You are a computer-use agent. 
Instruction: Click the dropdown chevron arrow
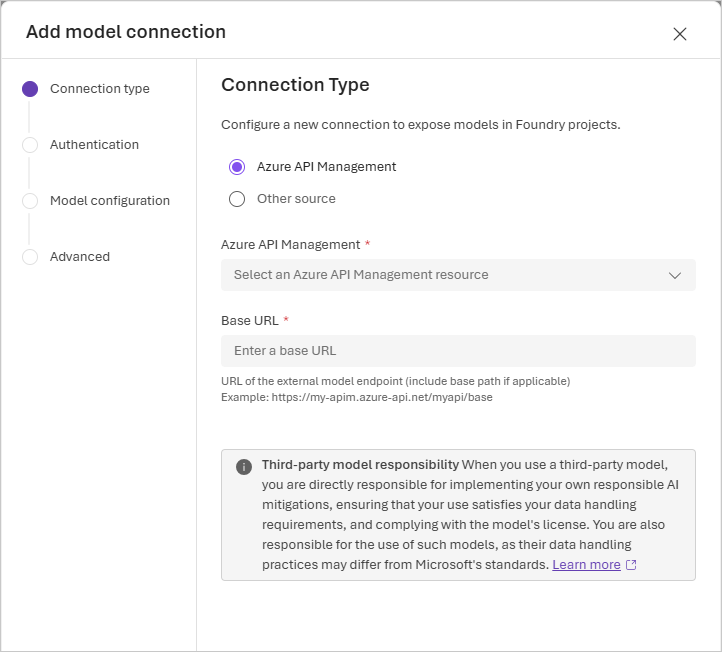(675, 275)
